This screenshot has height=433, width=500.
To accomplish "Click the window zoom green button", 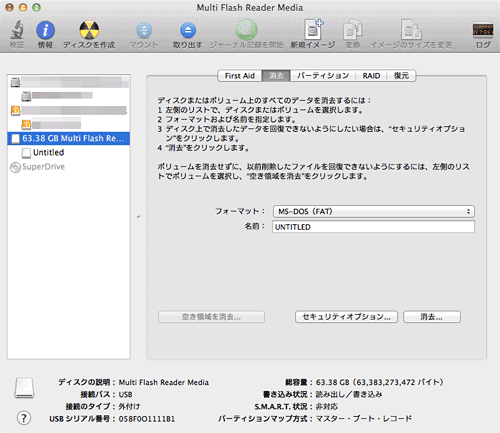I will (37, 7).
